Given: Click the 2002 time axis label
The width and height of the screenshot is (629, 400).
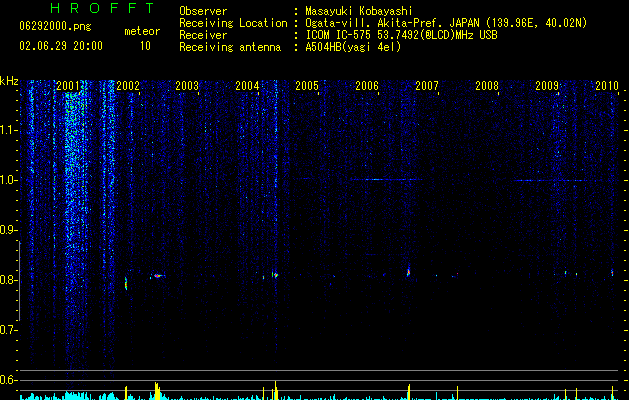Looking at the screenshot, I should point(128,85).
